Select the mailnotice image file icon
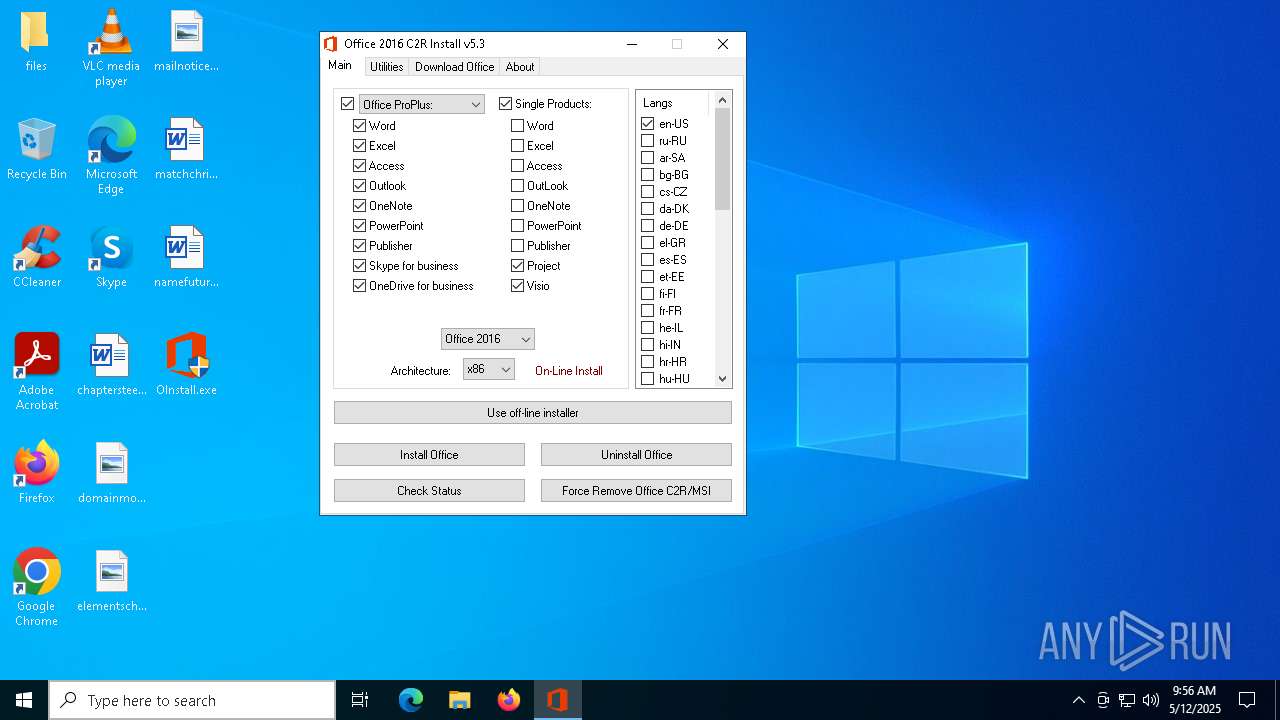1280x720 pixels. [186, 40]
